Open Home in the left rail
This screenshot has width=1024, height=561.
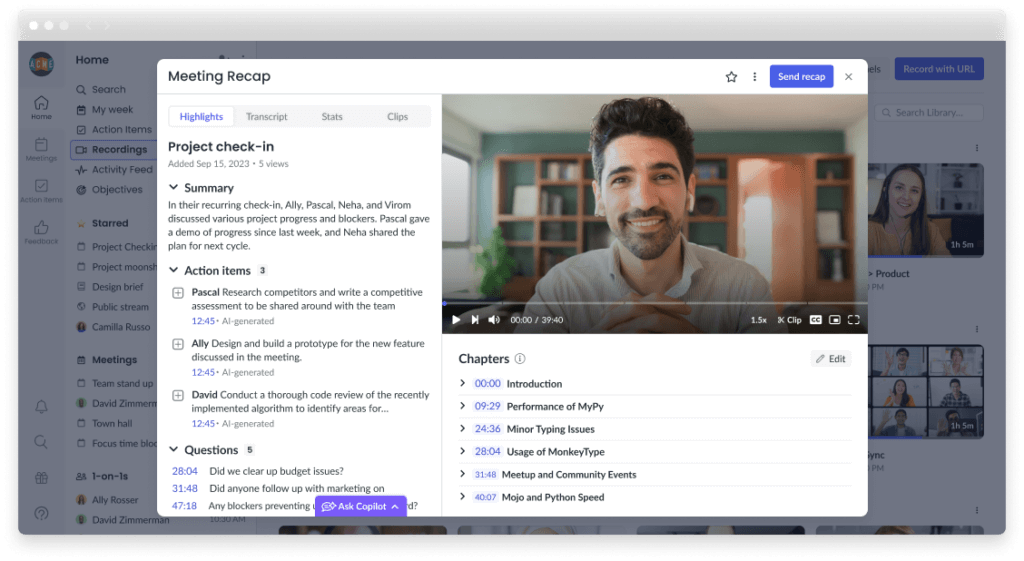point(41,108)
